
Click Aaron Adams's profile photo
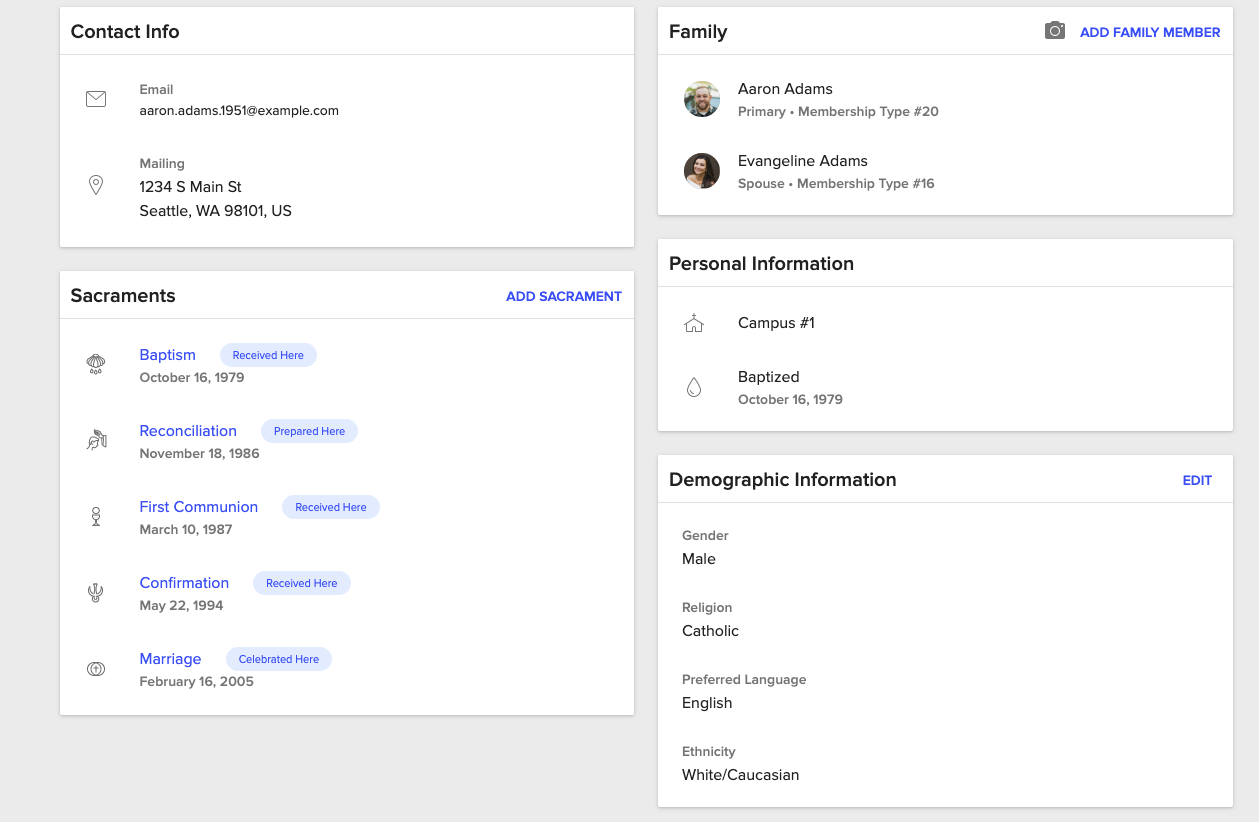pos(701,99)
